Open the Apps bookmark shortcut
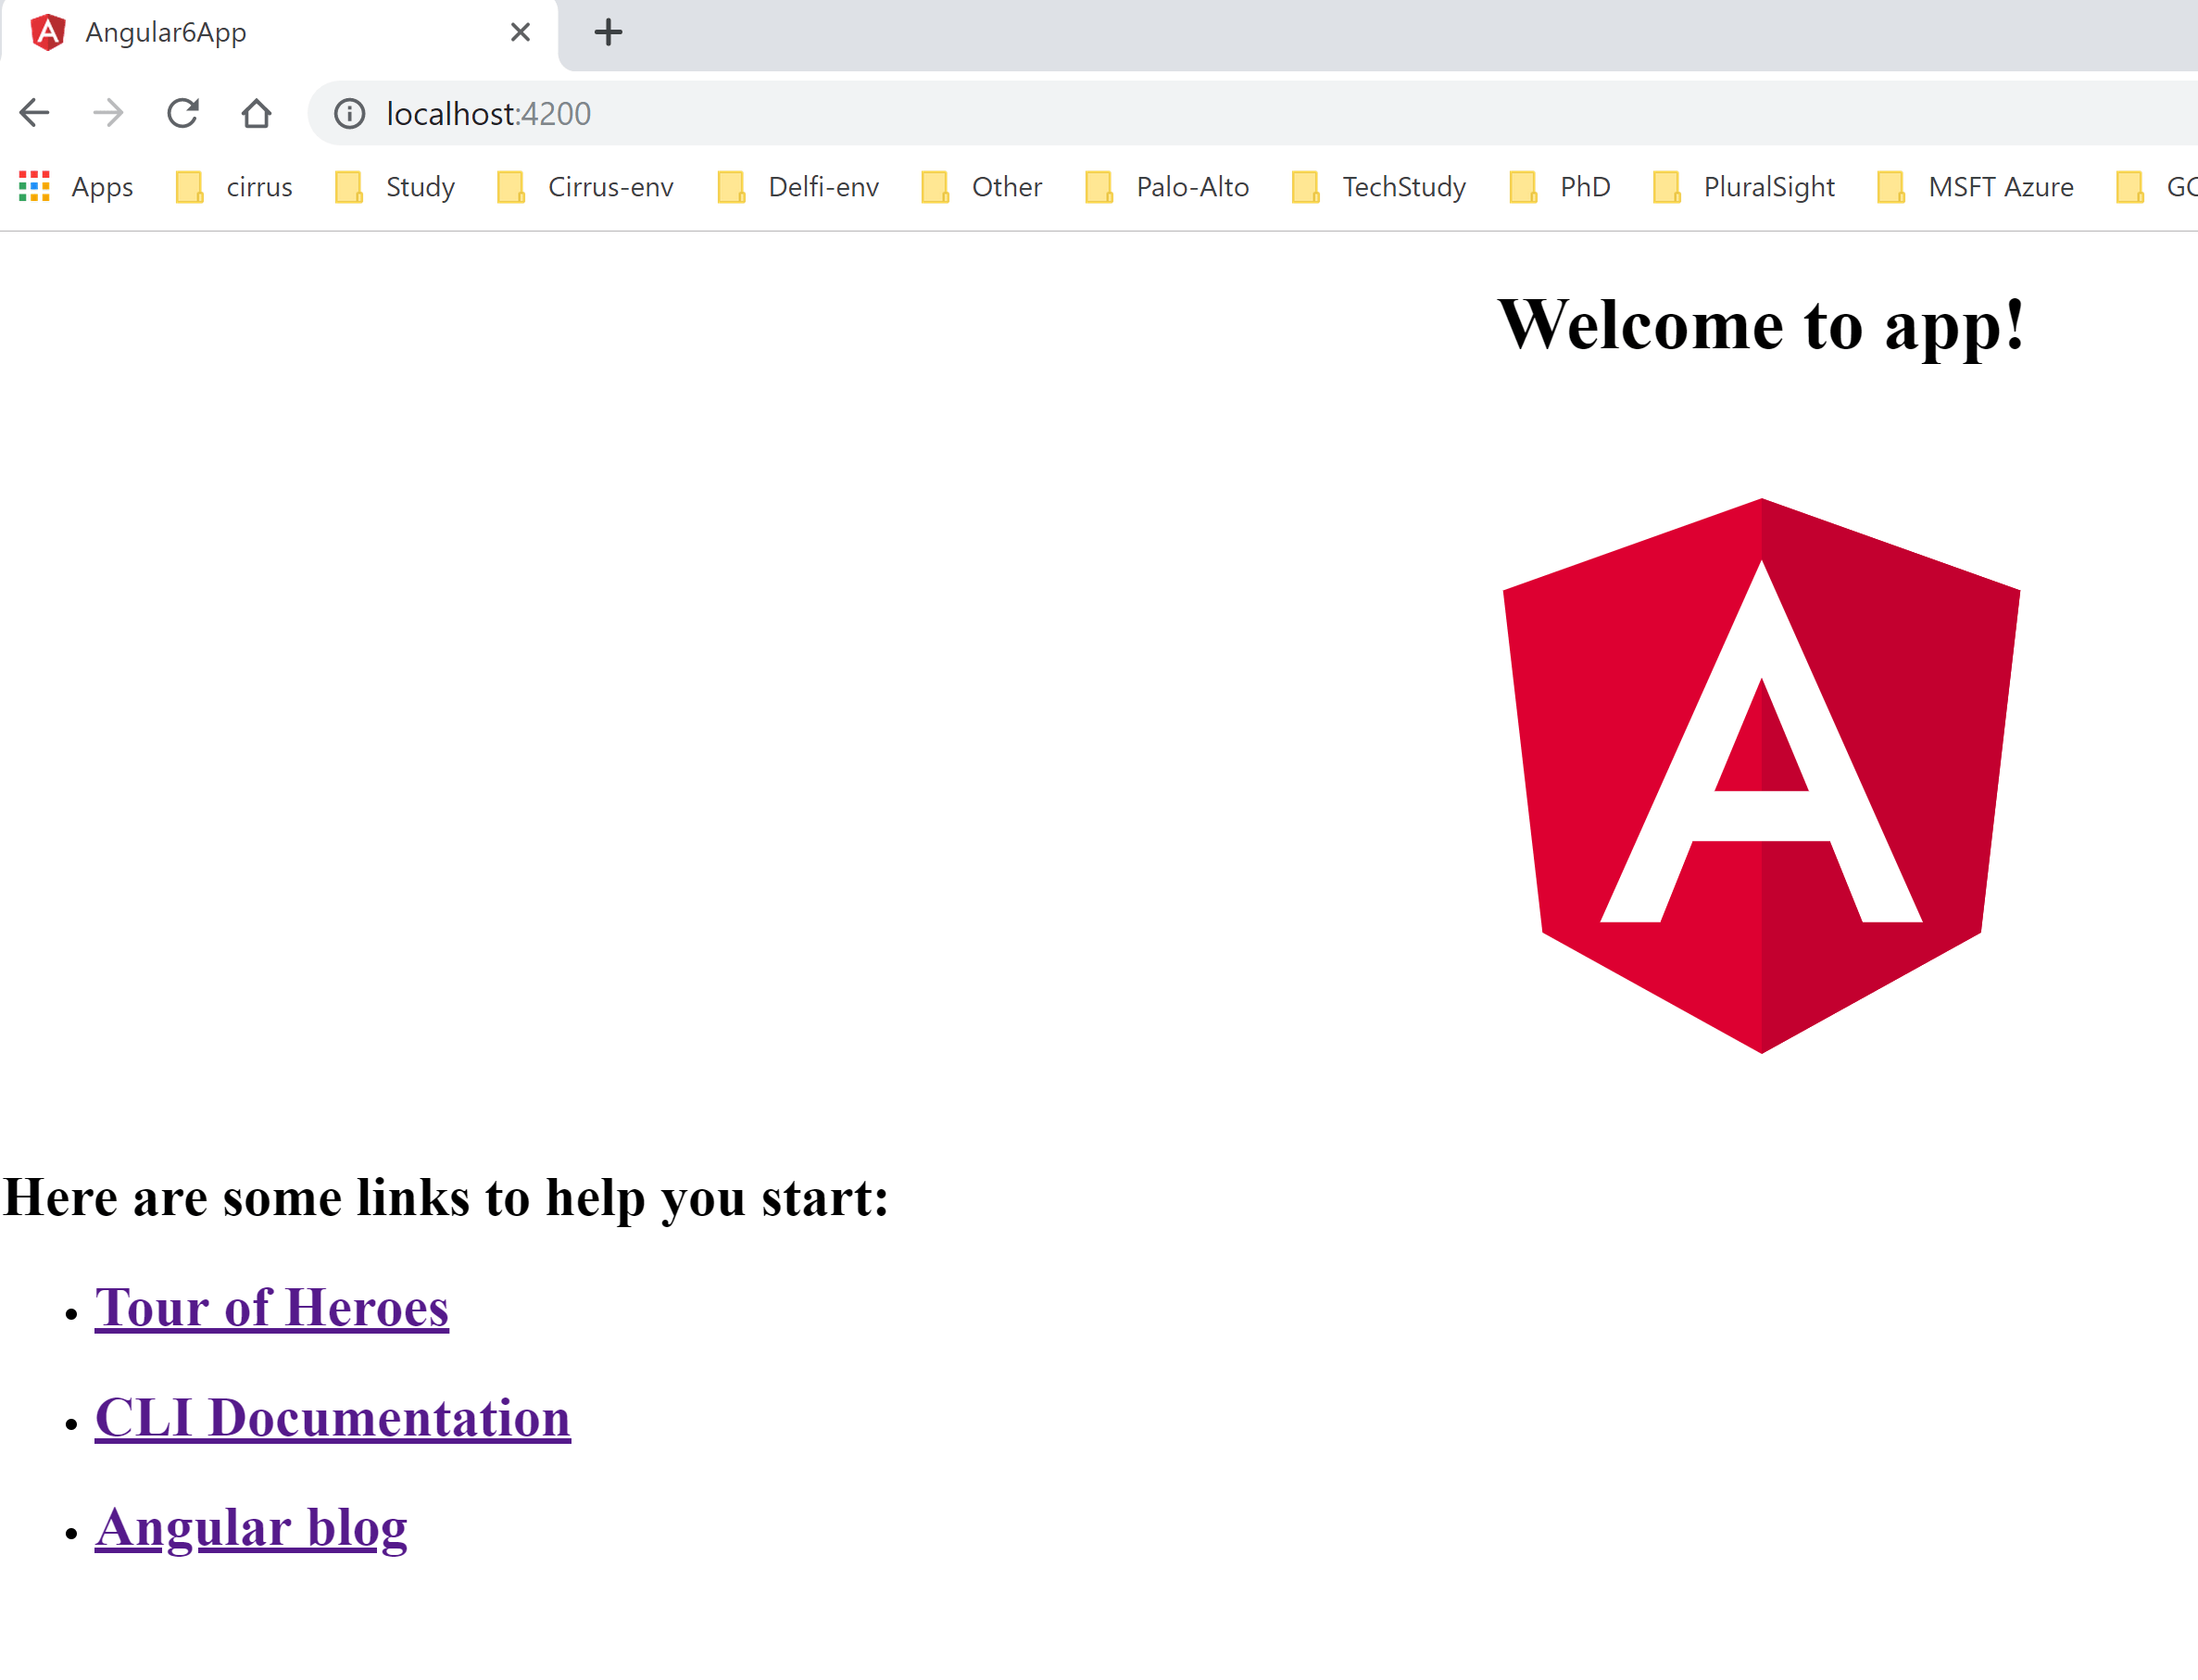The image size is (2198, 1680). point(76,187)
